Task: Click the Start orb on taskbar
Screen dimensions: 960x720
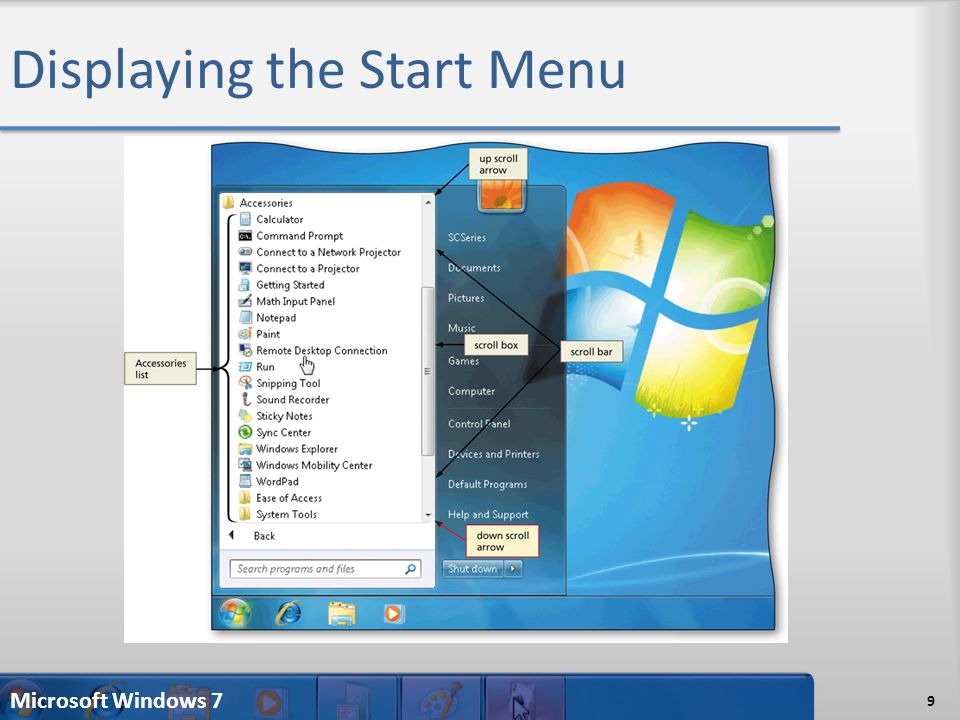Action: 235,613
